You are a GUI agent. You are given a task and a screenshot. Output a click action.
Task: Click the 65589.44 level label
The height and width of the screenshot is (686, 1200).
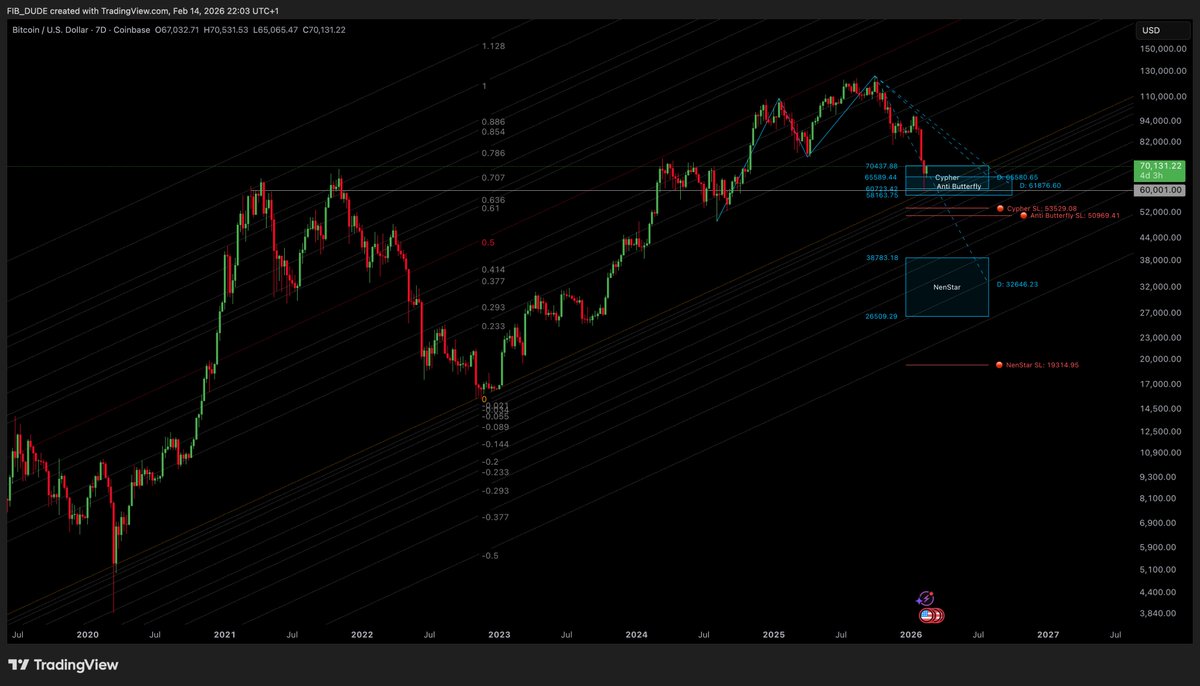tap(882, 177)
